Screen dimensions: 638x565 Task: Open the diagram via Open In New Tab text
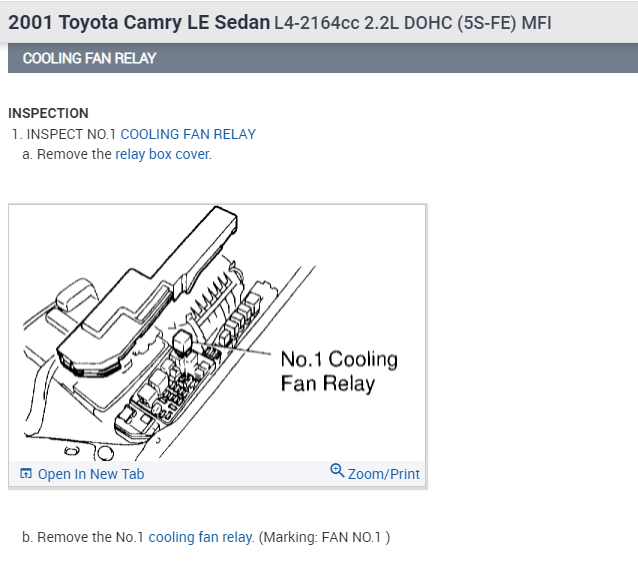click(x=91, y=474)
